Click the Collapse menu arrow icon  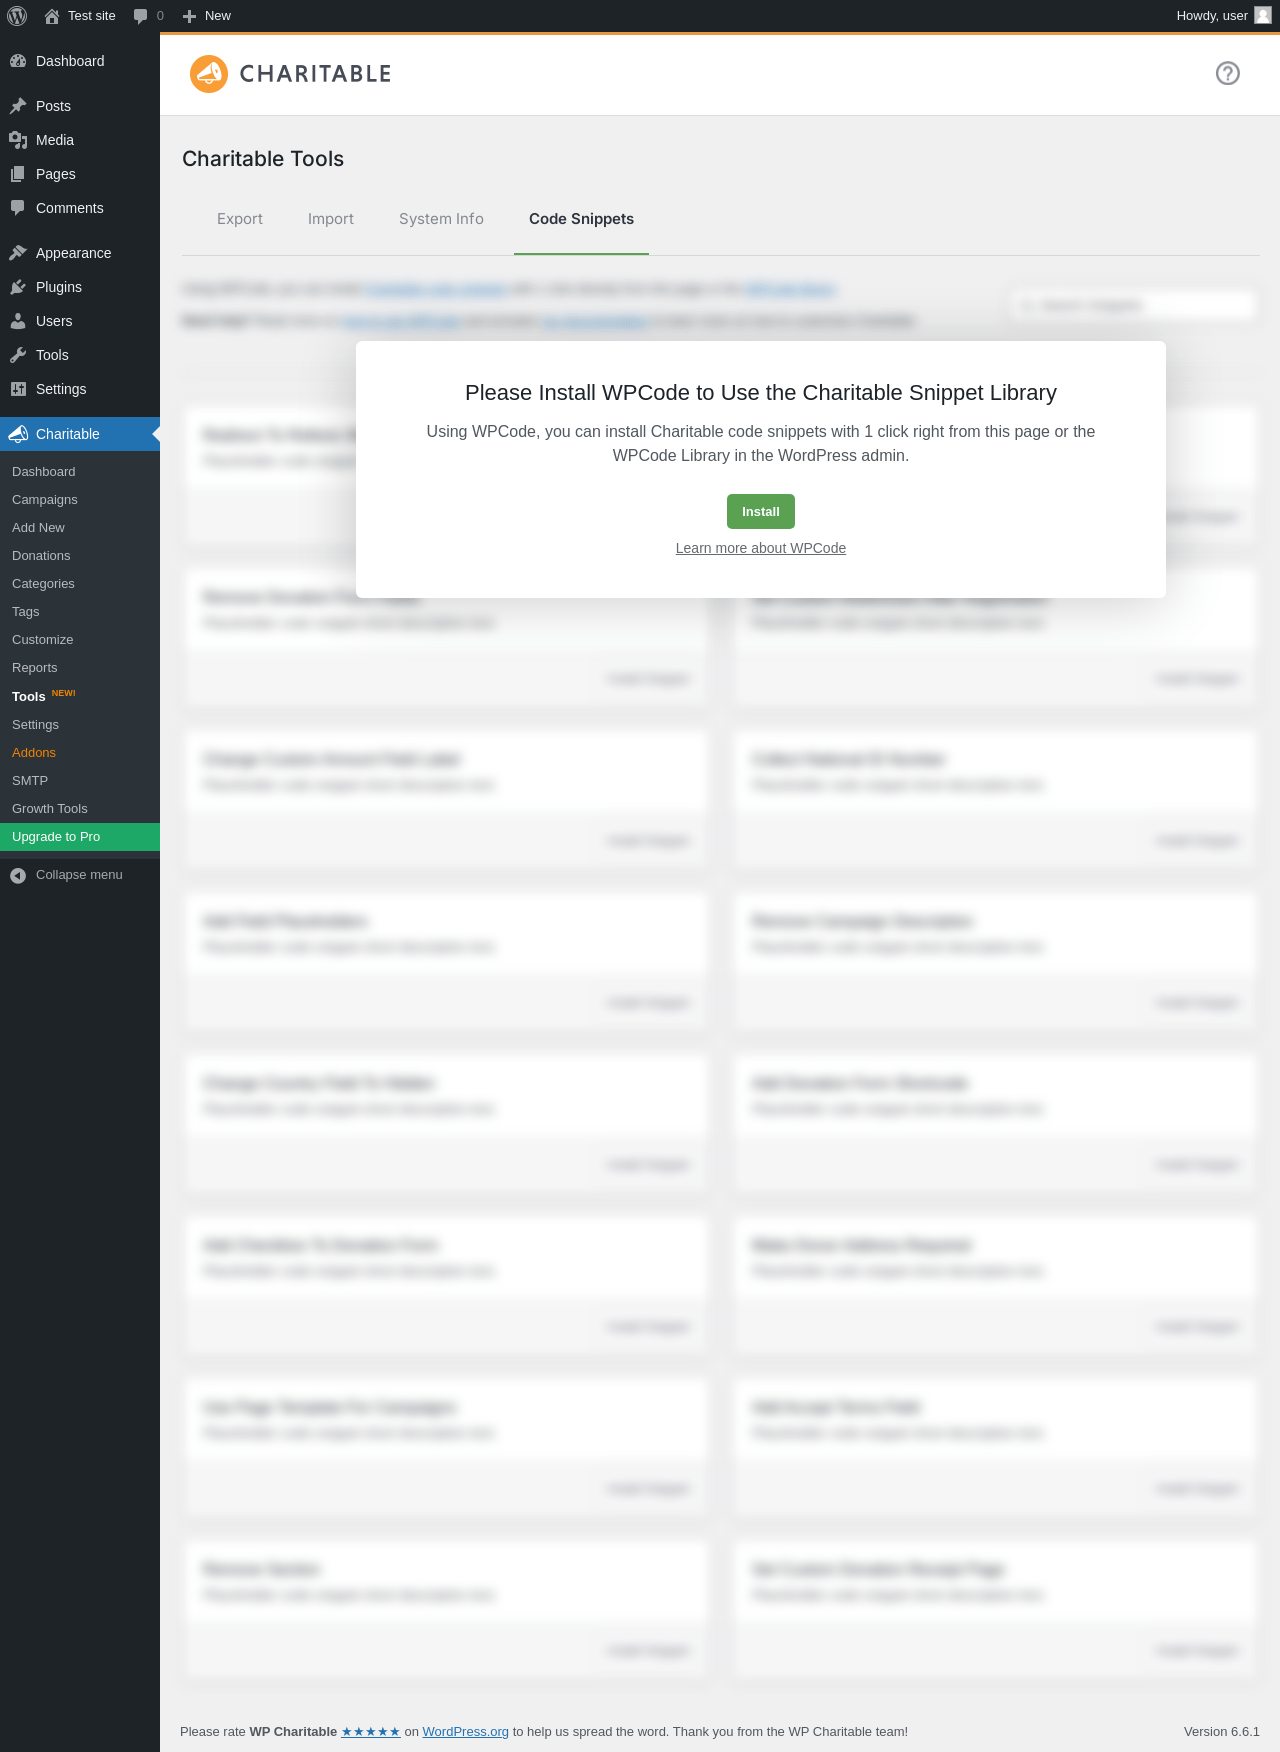(18, 876)
